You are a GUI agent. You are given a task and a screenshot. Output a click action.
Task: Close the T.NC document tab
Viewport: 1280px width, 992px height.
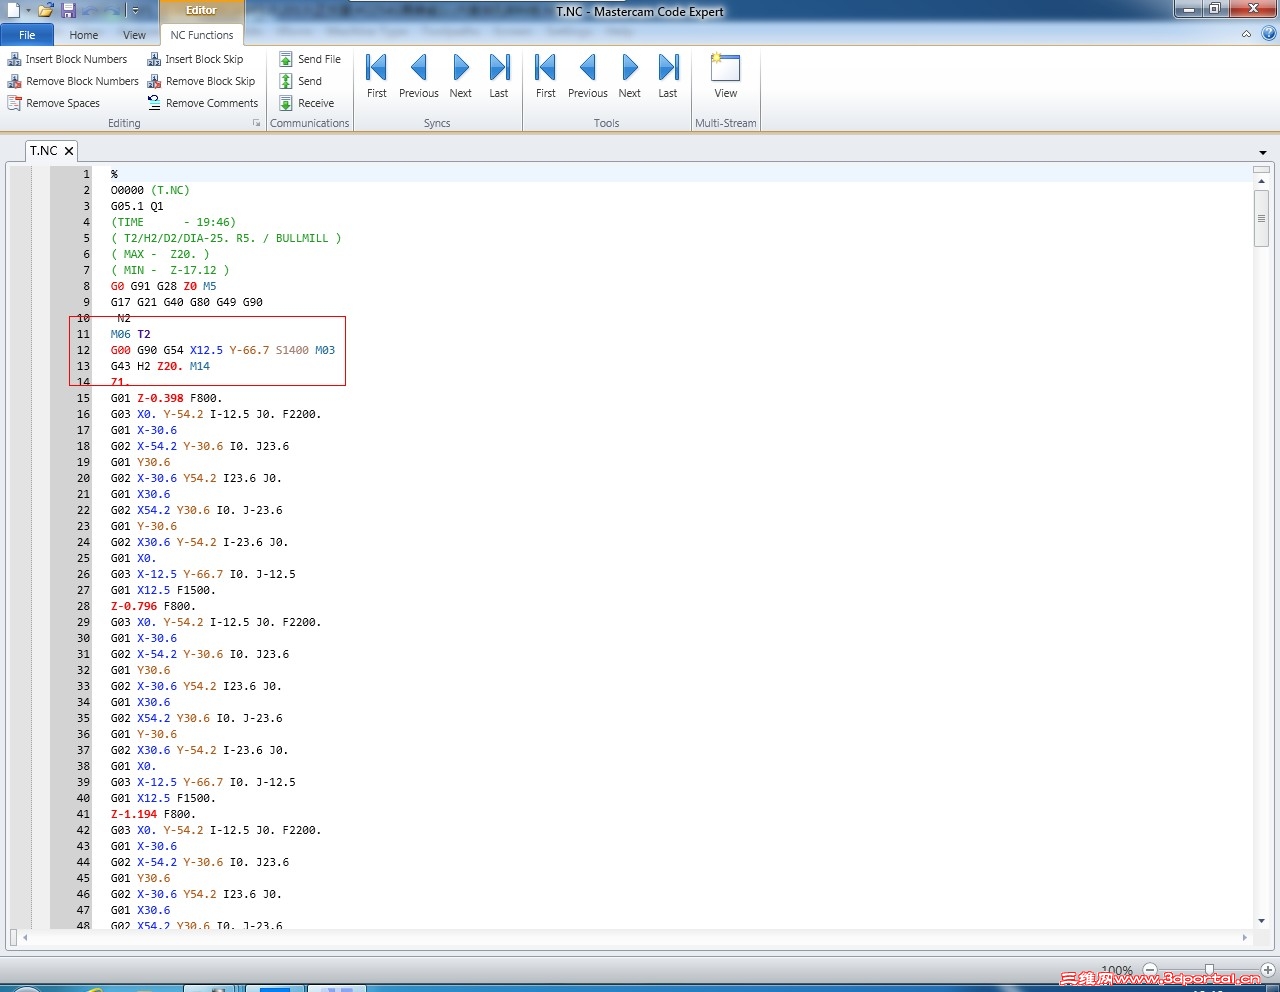point(69,151)
